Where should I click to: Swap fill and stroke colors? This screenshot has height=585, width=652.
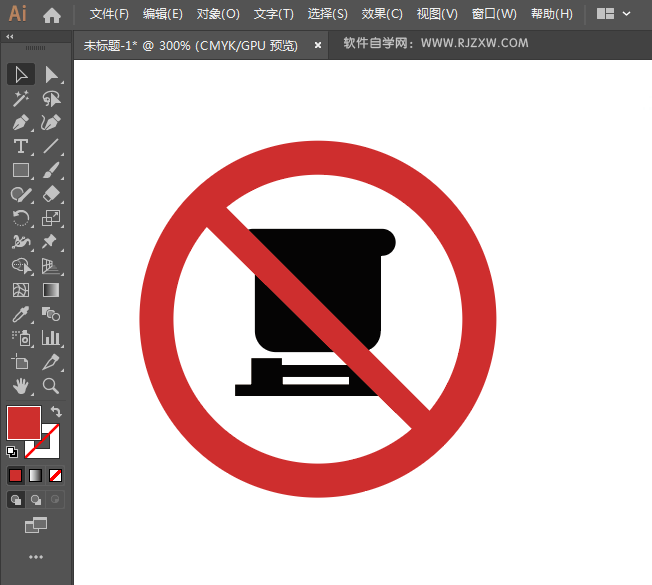coord(57,411)
